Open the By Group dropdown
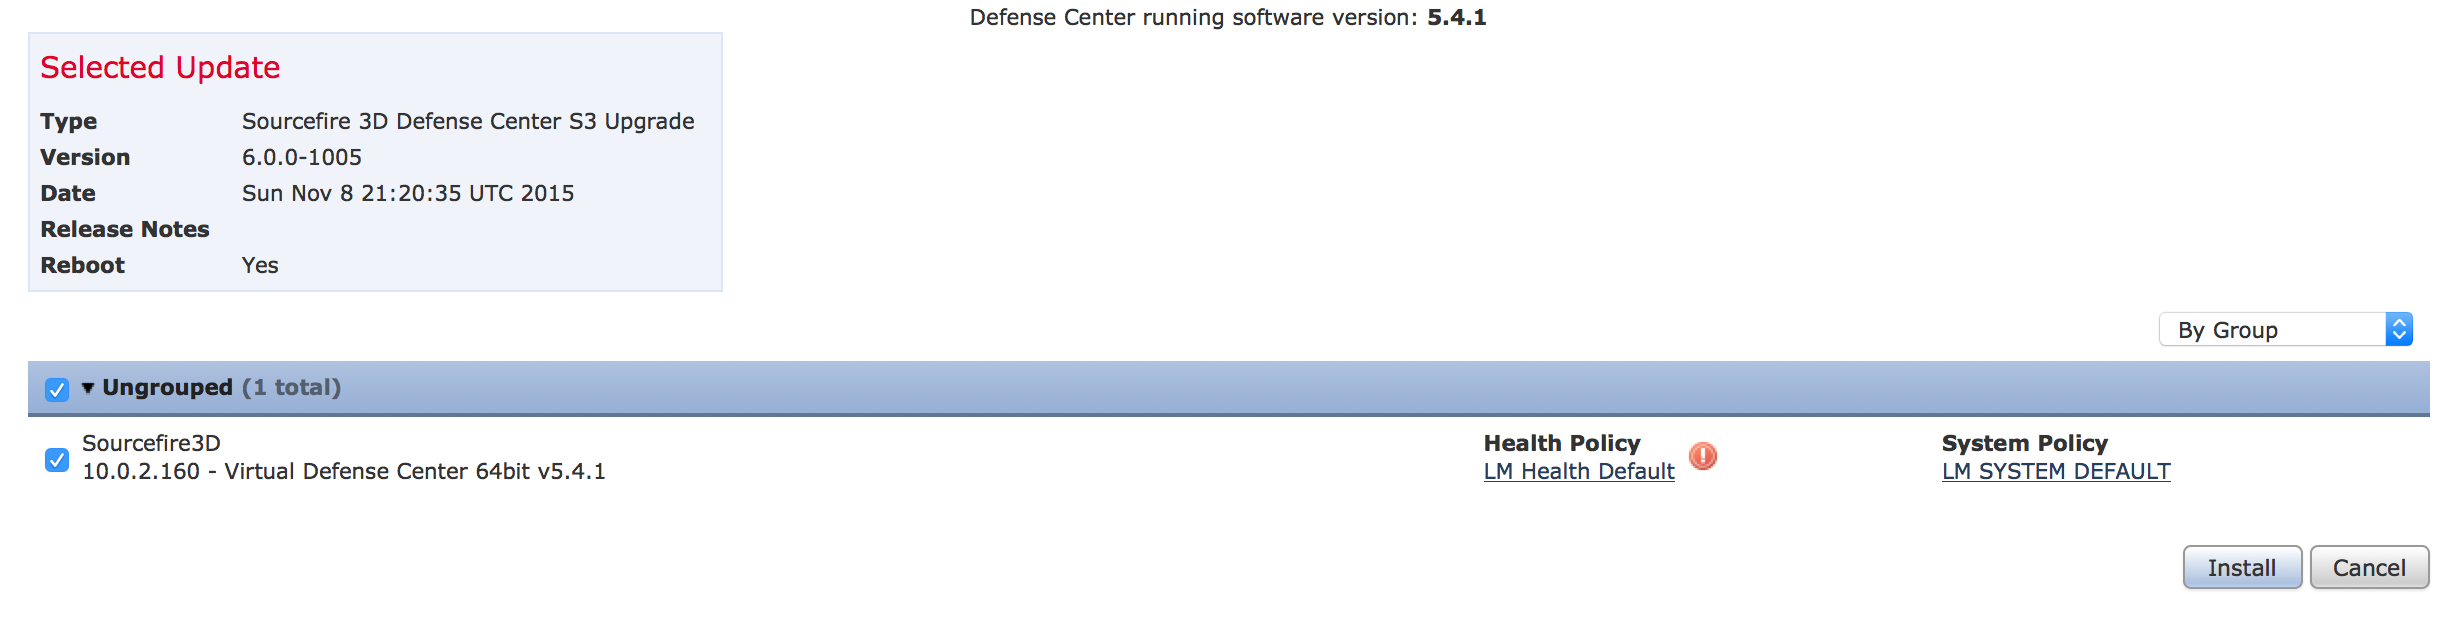Screen dimensions: 2442x640 point(2285,330)
